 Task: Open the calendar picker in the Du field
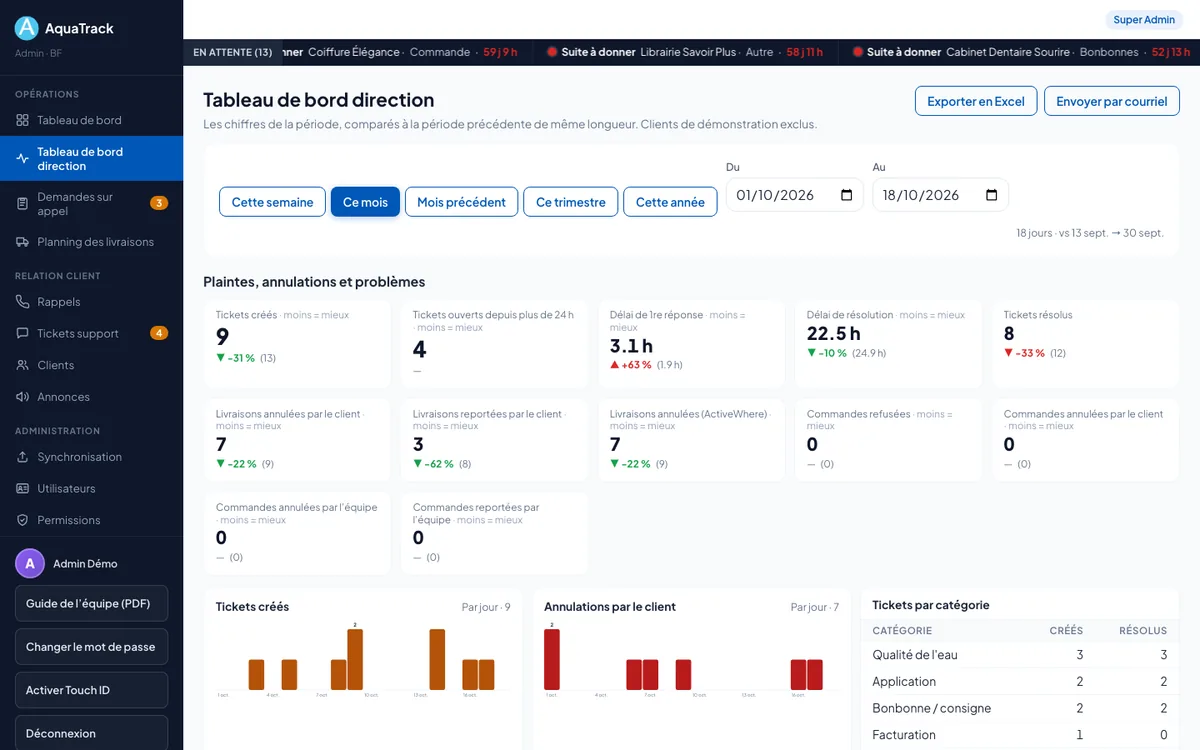pos(847,195)
